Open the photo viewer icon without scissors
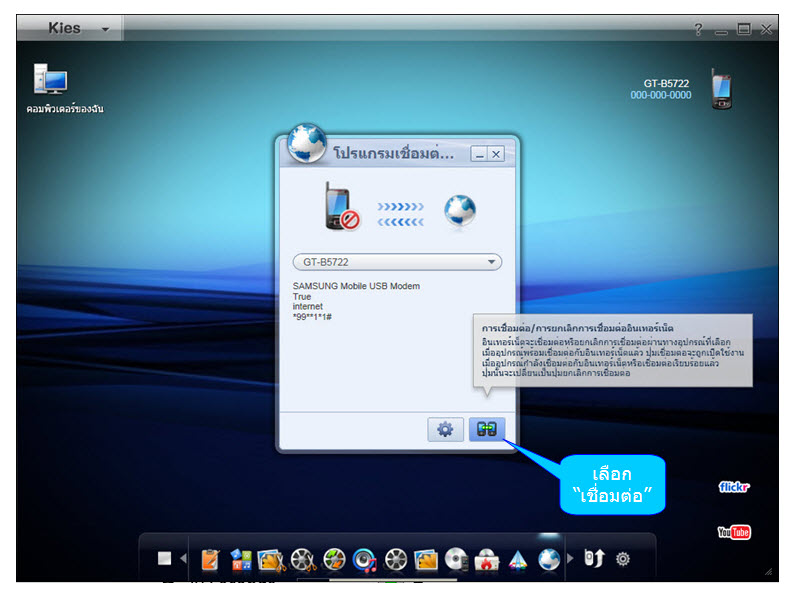The width and height of the screenshot is (802, 601). tap(426, 559)
